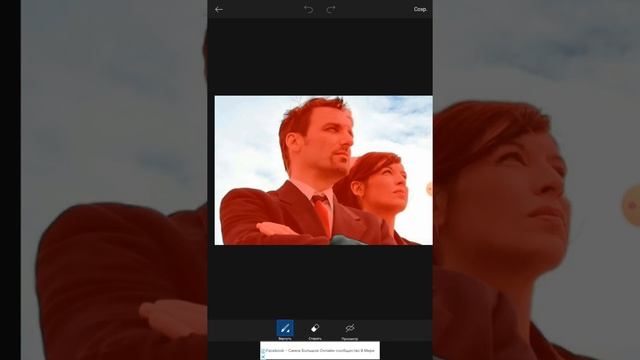640x360 pixels.
Task: Undo the last brush stroke
Action: click(308, 9)
